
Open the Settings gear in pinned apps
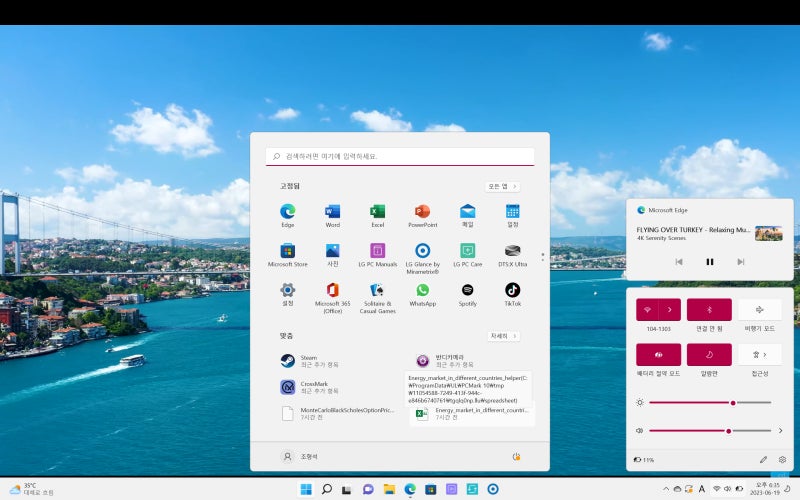288,294
